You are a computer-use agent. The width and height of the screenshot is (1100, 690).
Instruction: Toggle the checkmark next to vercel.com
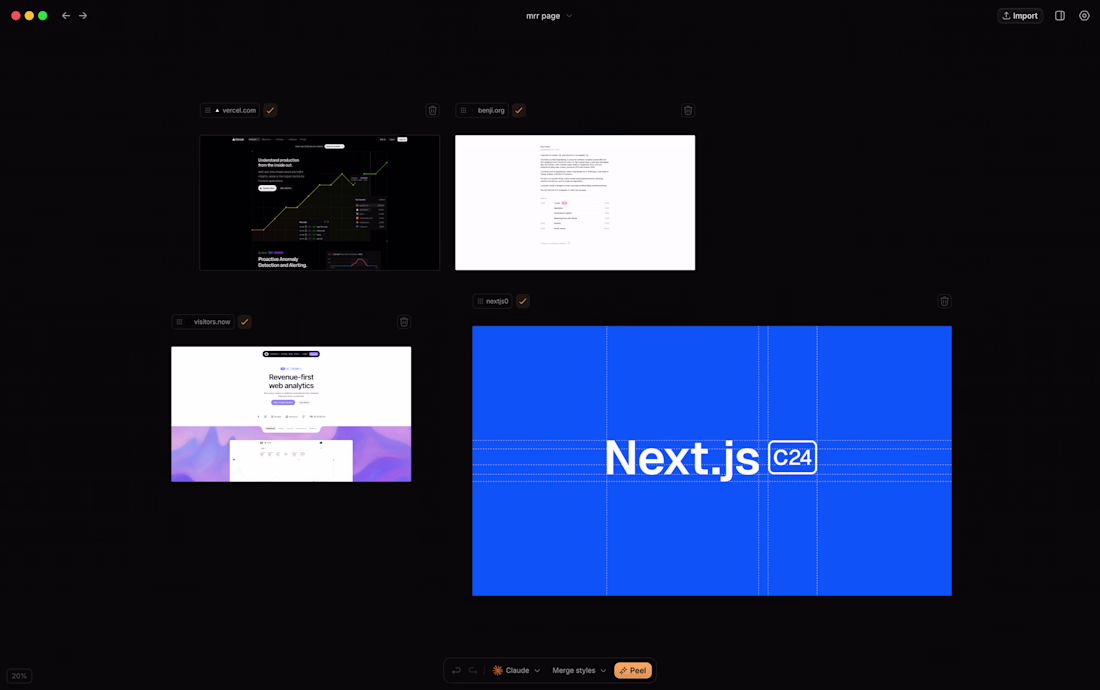270,110
